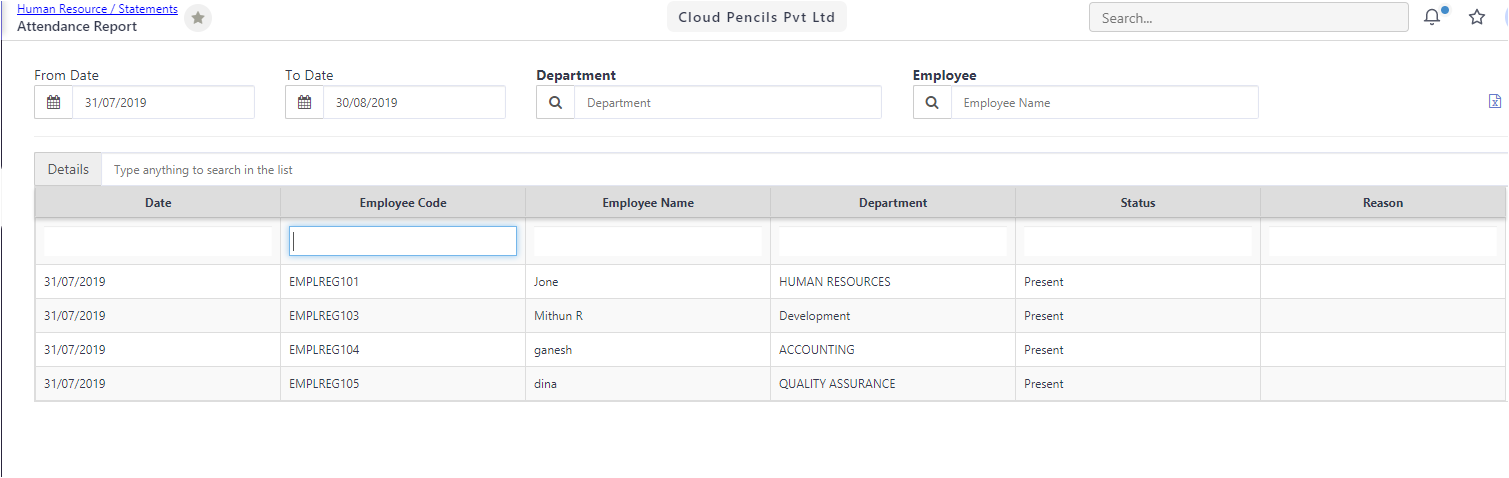Click the Reason column filter box
The height and width of the screenshot is (478, 1509).
1383,241
